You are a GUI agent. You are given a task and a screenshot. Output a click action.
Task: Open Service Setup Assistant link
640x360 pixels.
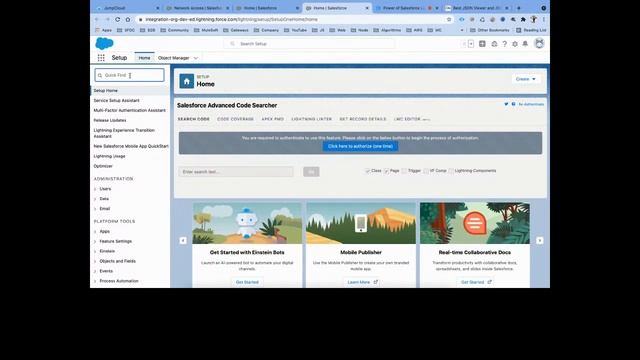click(x=116, y=100)
